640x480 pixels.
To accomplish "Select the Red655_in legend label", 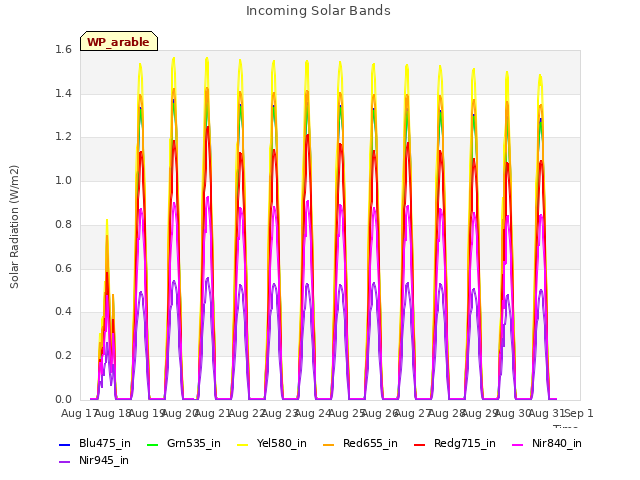I will (x=370, y=444).
